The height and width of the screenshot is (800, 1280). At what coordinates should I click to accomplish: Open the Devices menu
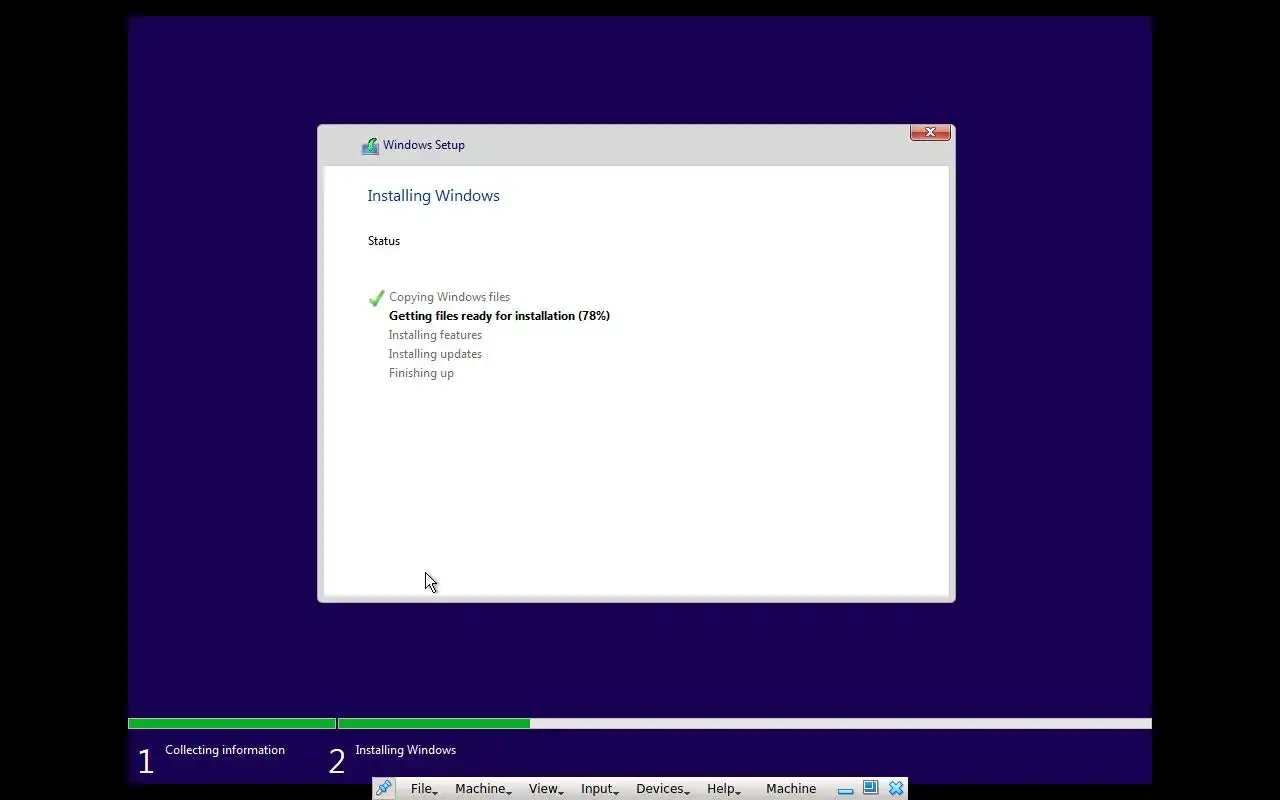tap(663, 789)
